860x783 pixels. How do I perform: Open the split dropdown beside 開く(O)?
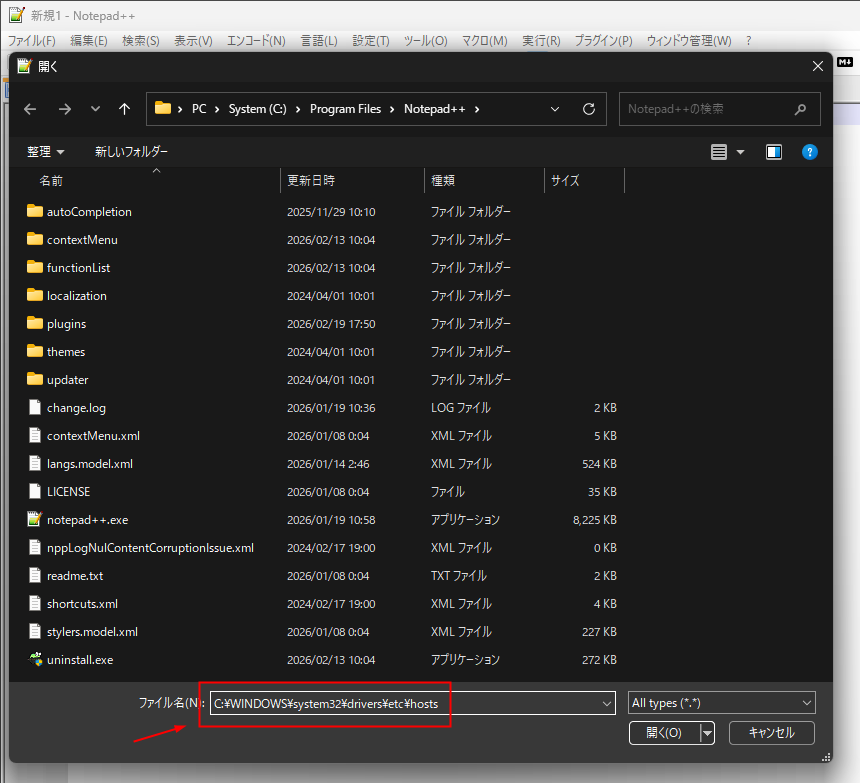707,733
